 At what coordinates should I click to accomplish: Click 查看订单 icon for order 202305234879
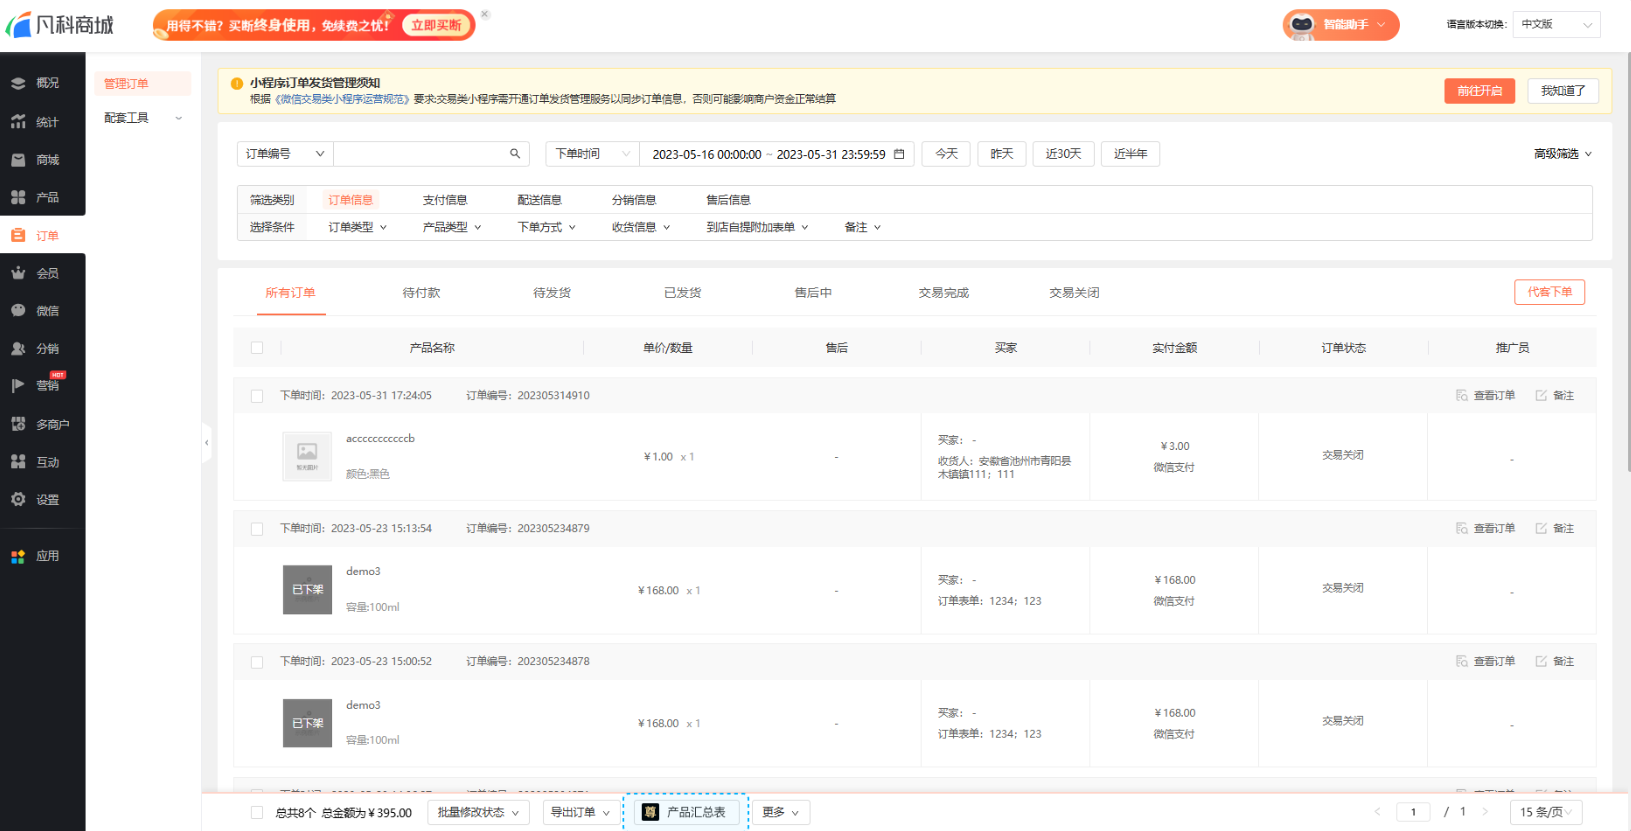point(1462,528)
